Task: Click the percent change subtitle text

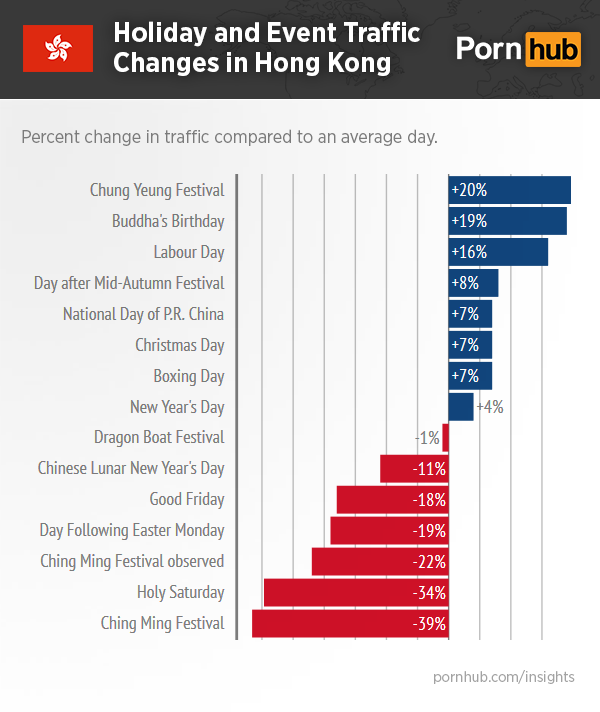Action: tap(229, 136)
